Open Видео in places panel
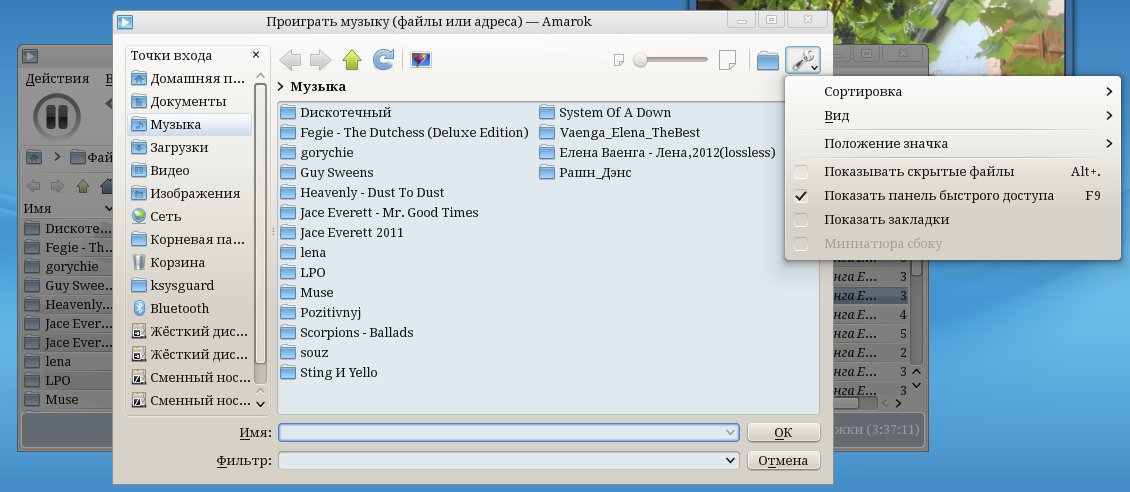Screen dimensions: 1130x492 coord(190,171)
